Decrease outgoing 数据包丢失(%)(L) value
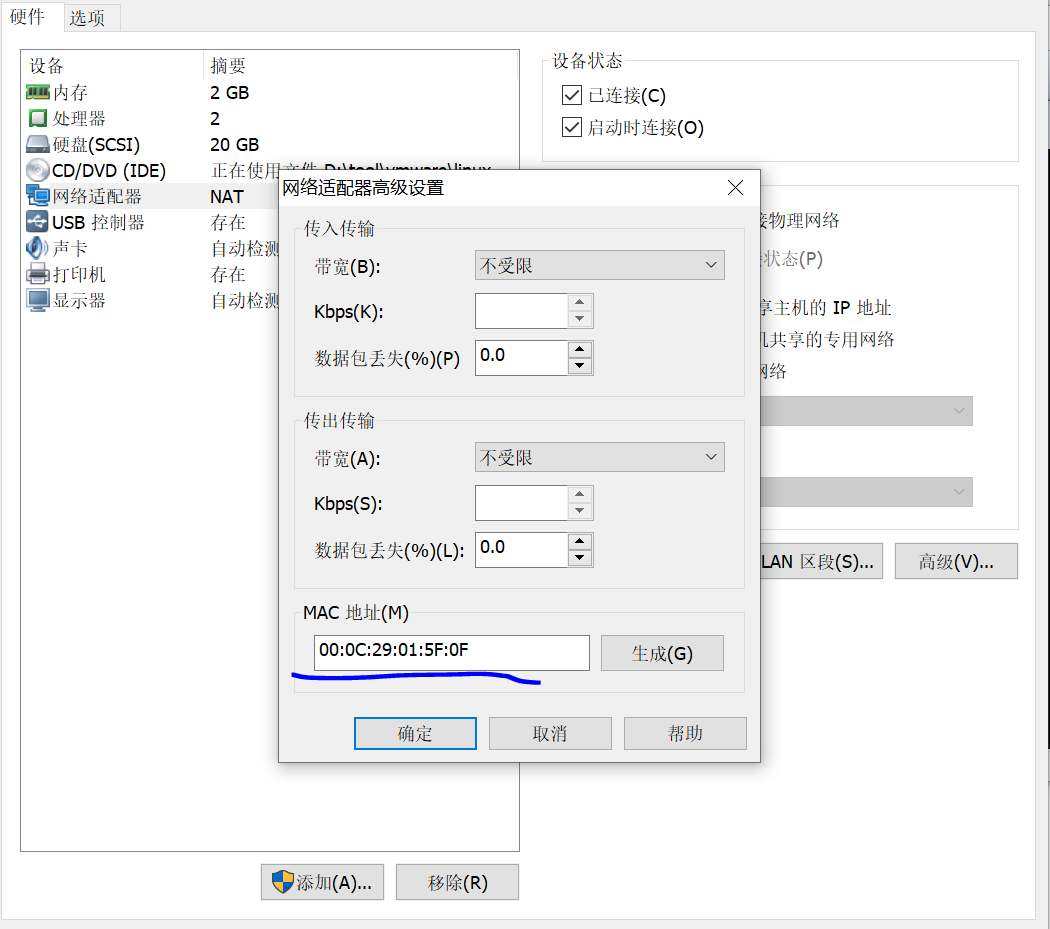 click(x=579, y=559)
